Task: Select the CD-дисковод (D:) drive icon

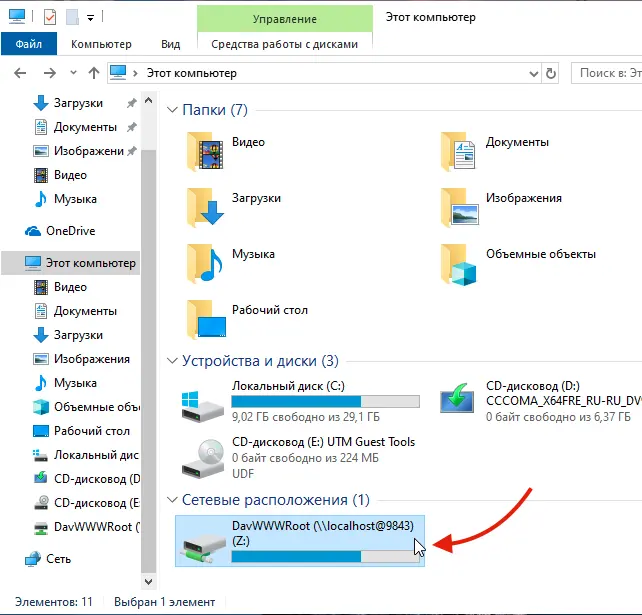Action: (x=457, y=398)
